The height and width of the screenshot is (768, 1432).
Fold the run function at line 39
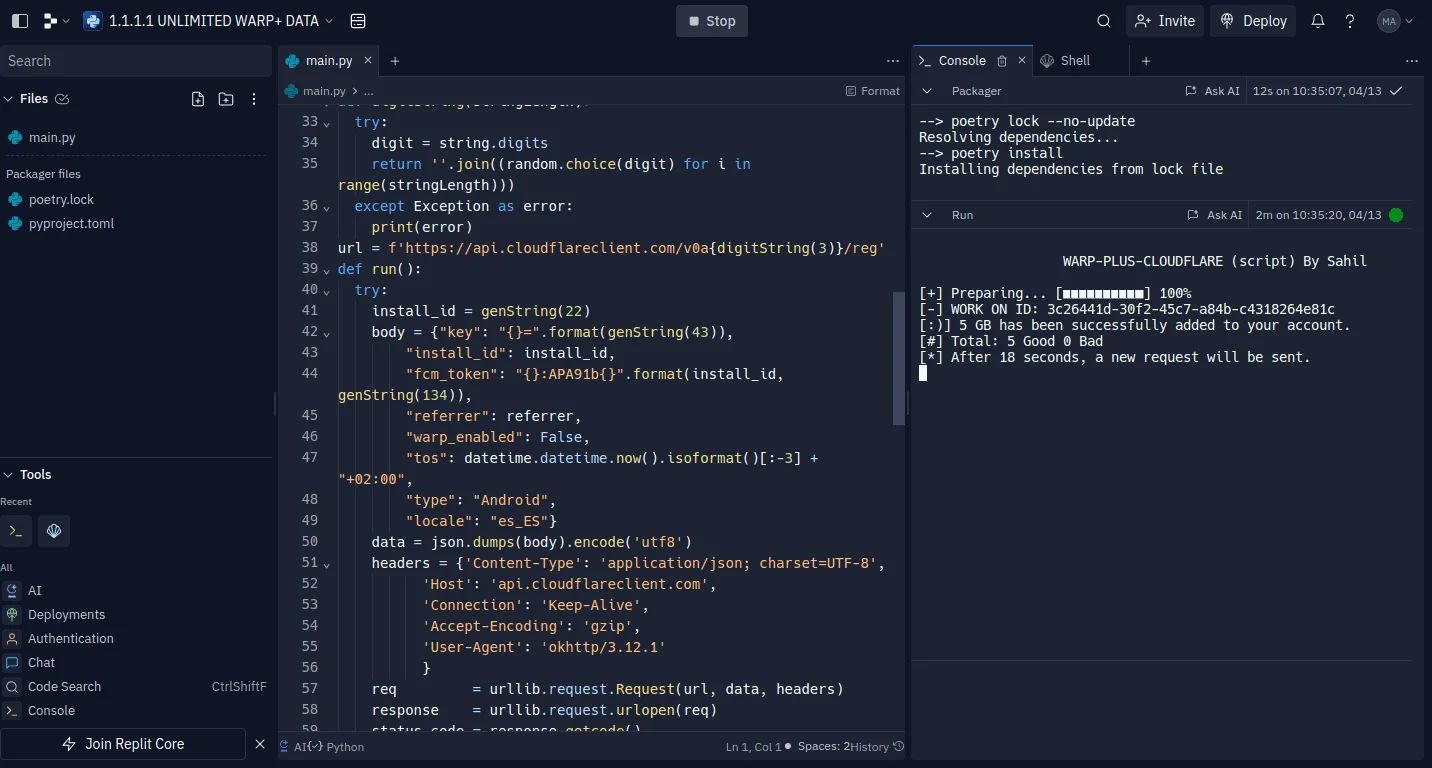pos(326,270)
